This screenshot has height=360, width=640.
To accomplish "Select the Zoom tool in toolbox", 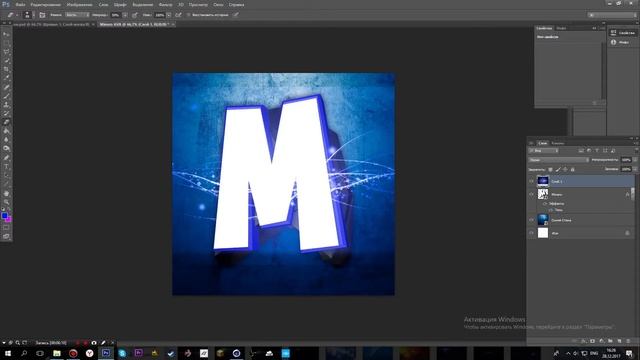I will (x=6, y=202).
